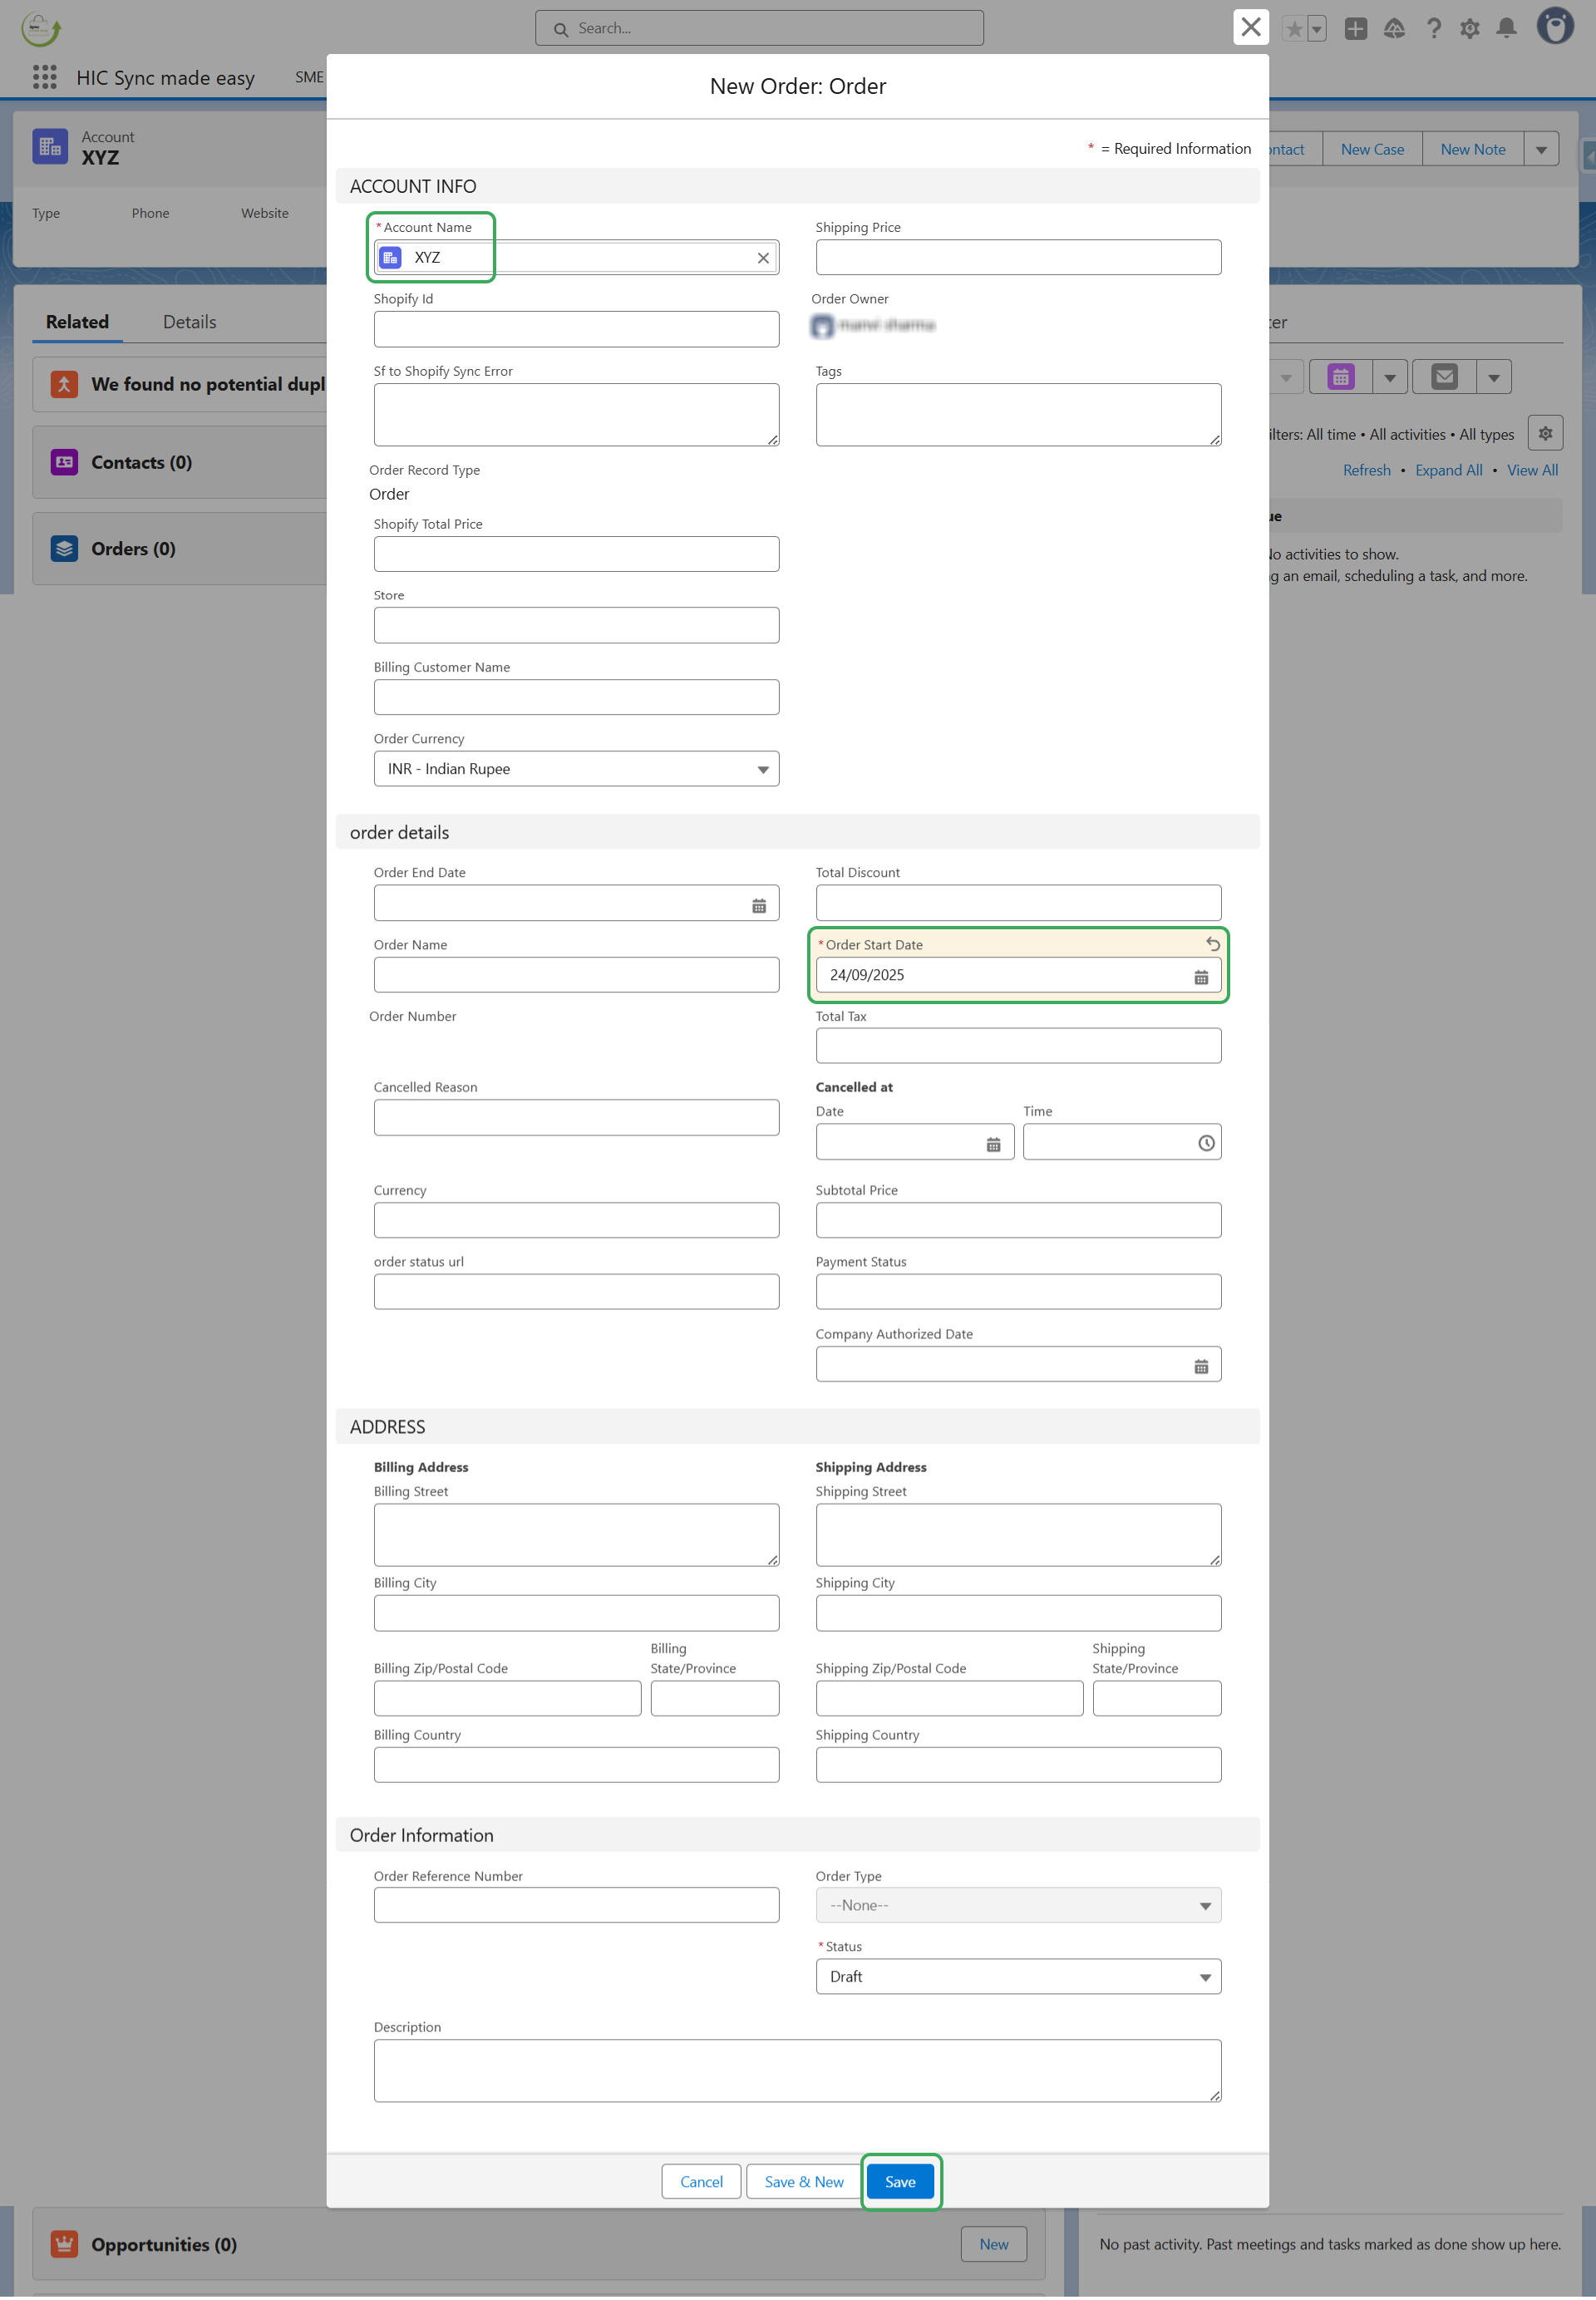Image resolution: width=1596 pixels, height=2300 pixels.
Task: Click the Save button
Action: [899, 2182]
